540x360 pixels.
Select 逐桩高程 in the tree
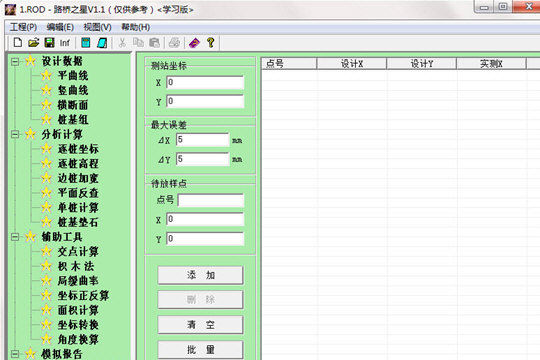click(78, 163)
